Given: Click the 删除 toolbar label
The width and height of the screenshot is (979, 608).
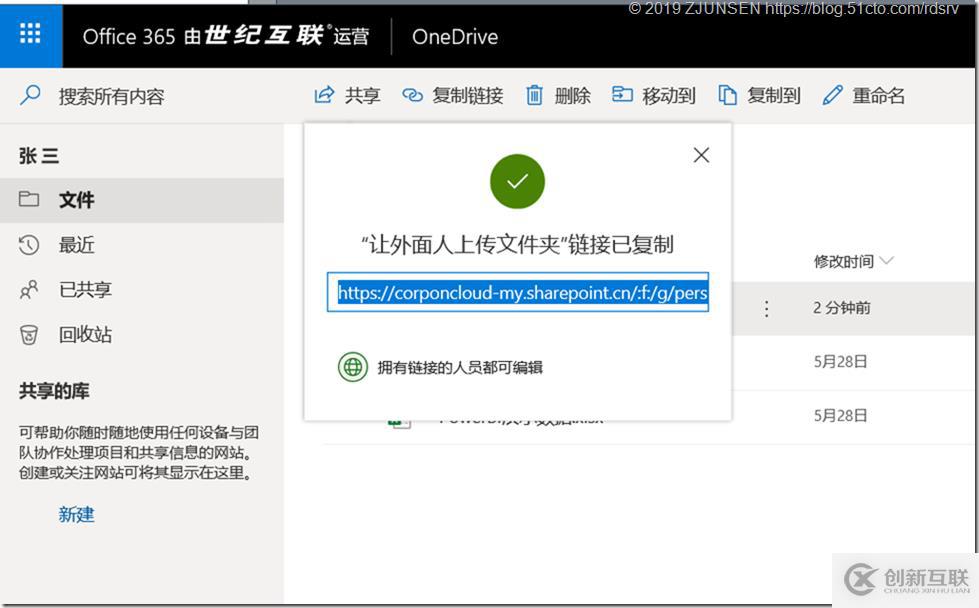Looking at the screenshot, I should [573, 96].
